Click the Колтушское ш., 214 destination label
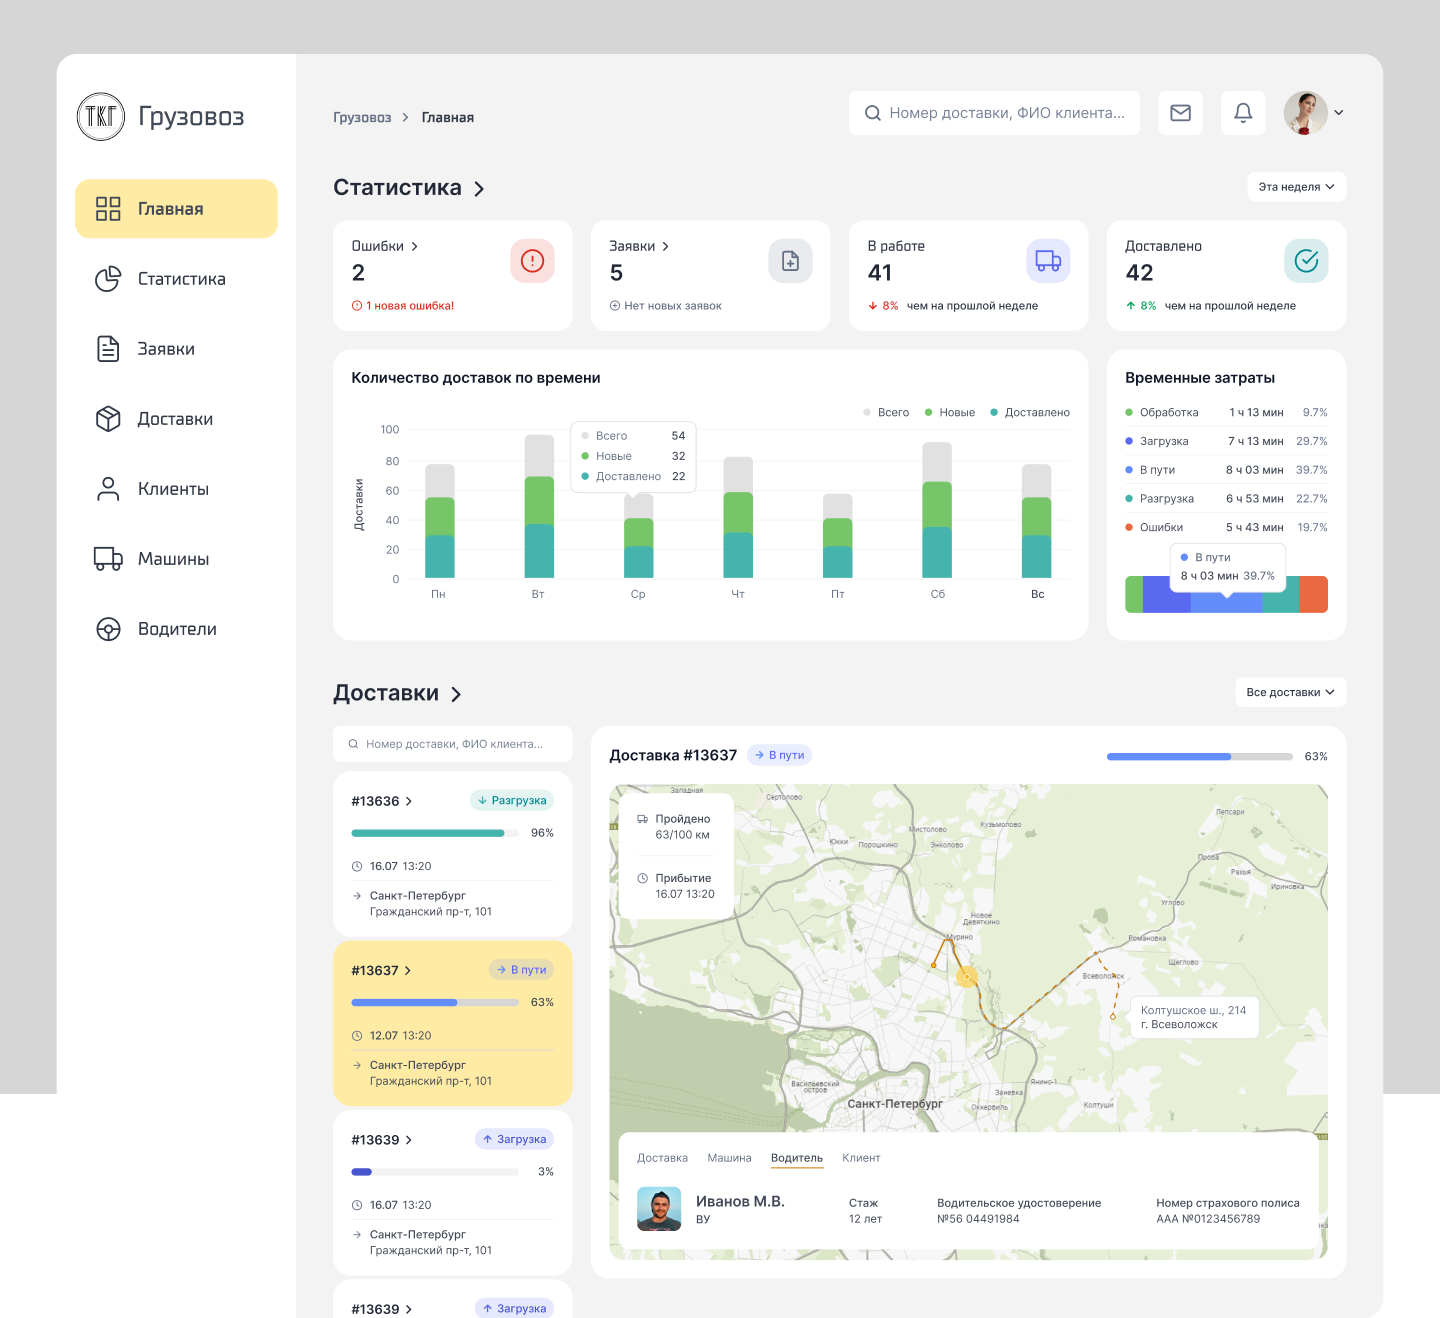This screenshot has width=1440, height=1318. [1193, 1017]
